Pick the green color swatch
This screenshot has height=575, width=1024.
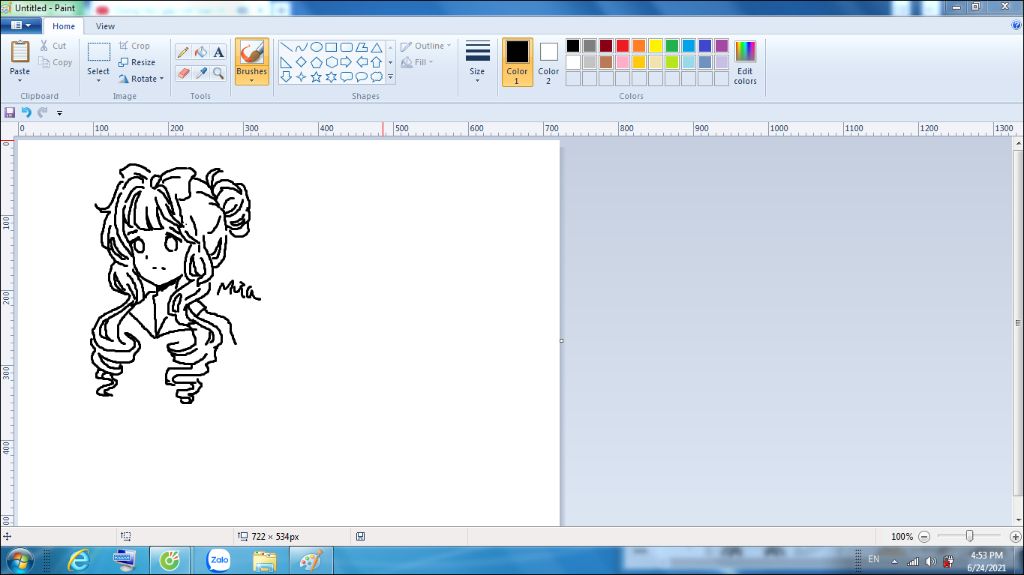coord(672,46)
